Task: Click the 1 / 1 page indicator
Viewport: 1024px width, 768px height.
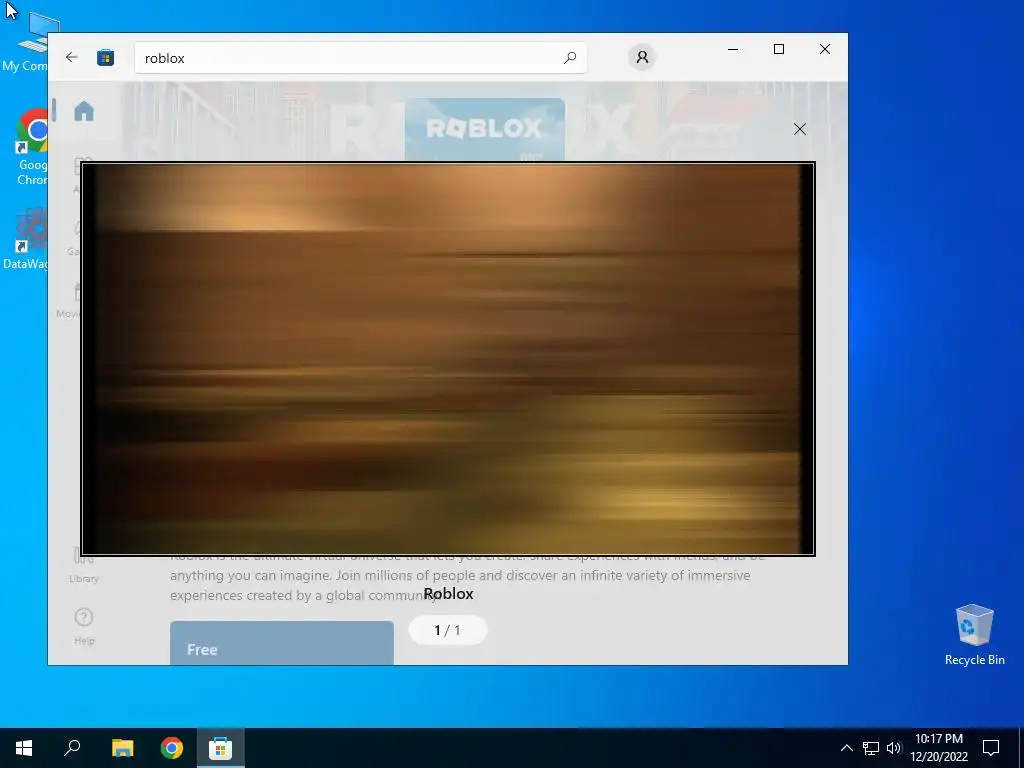Action: [x=447, y=630]
